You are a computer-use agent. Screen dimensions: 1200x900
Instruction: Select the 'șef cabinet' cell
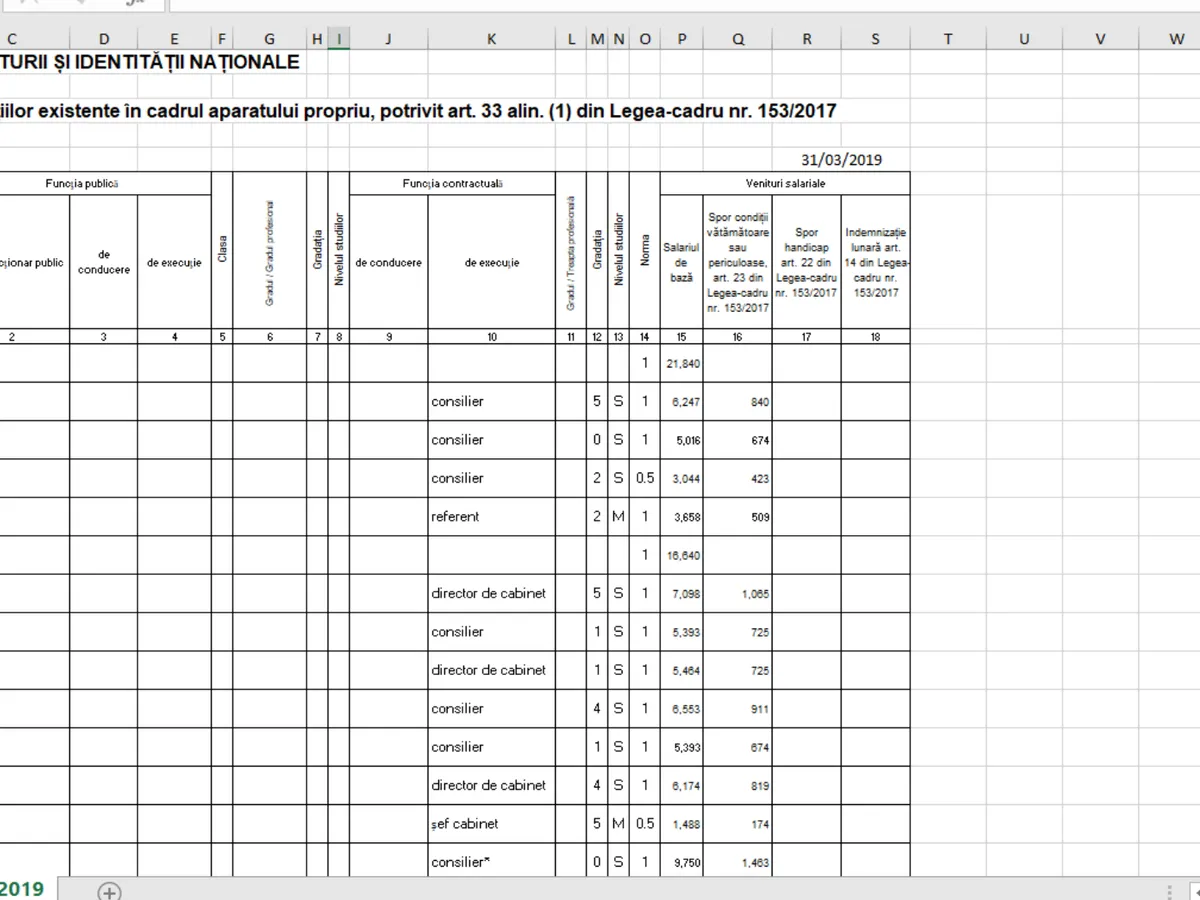[491, 824]
